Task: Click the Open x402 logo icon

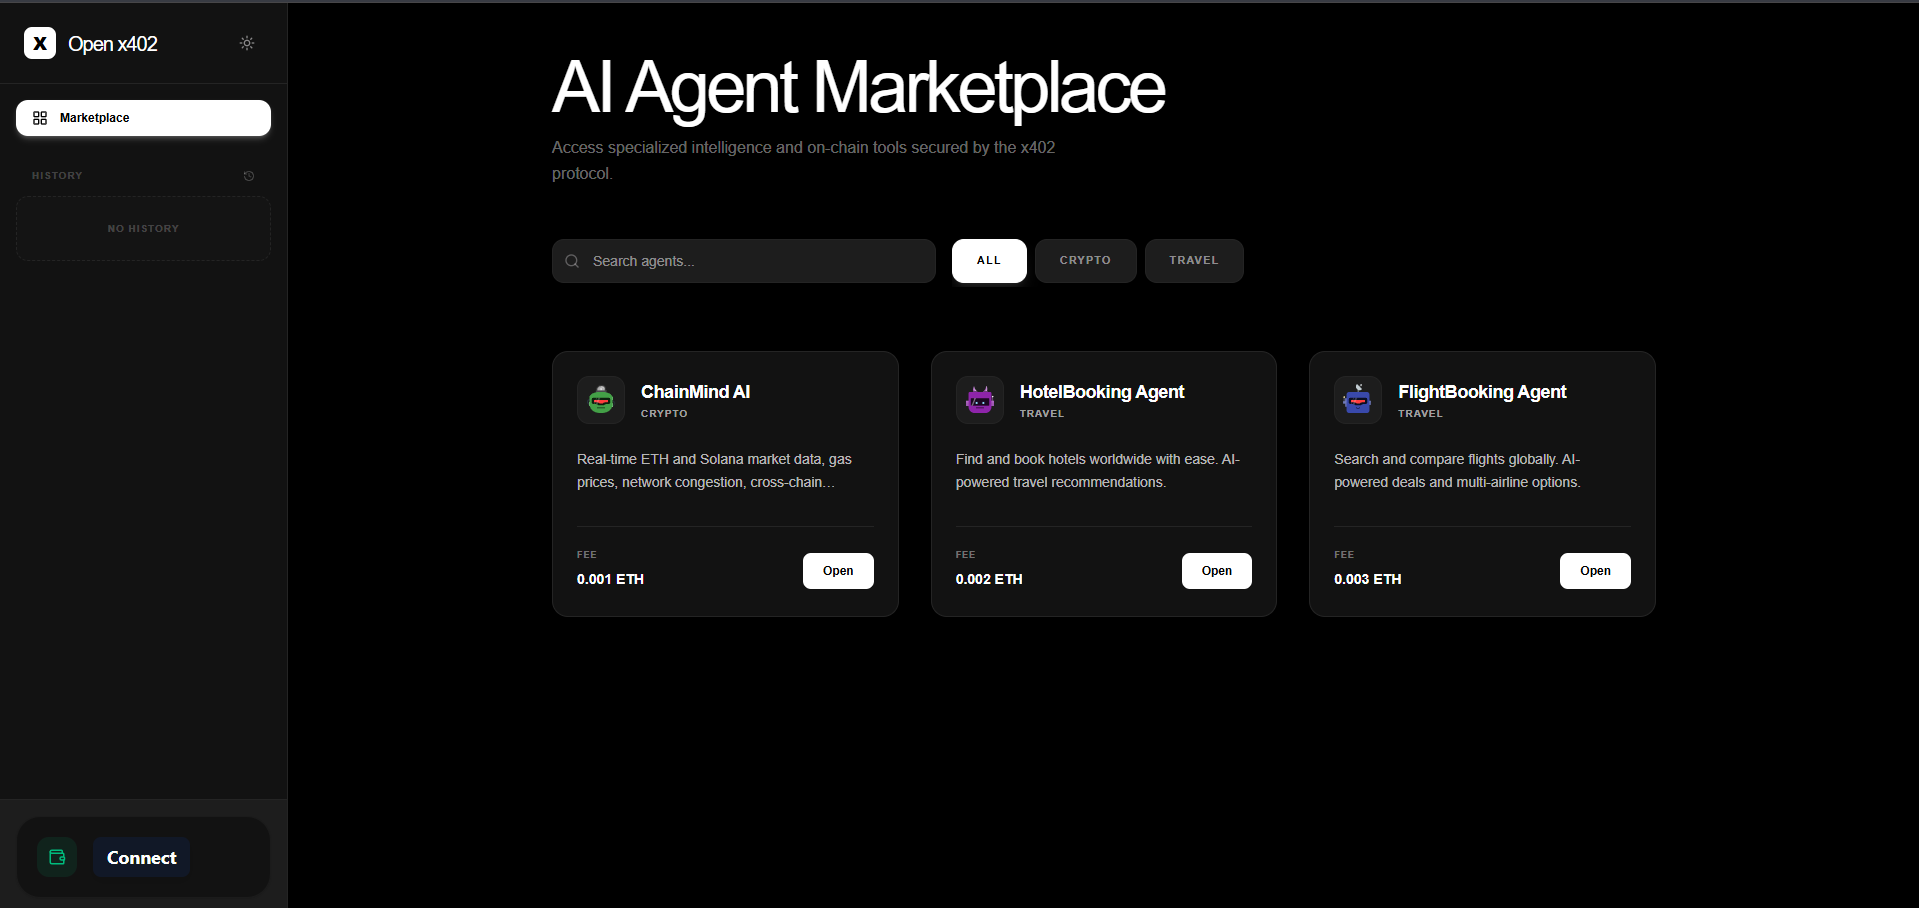Action: 40,43
